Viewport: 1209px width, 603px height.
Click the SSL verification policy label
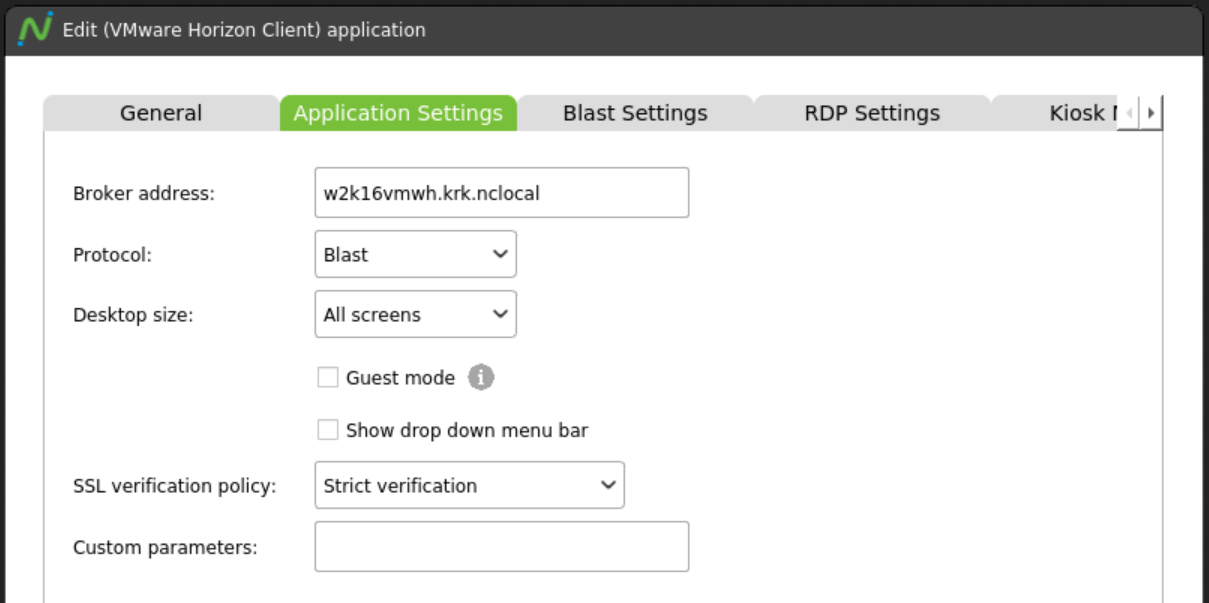pyautogui.click(x=175, y=486)
